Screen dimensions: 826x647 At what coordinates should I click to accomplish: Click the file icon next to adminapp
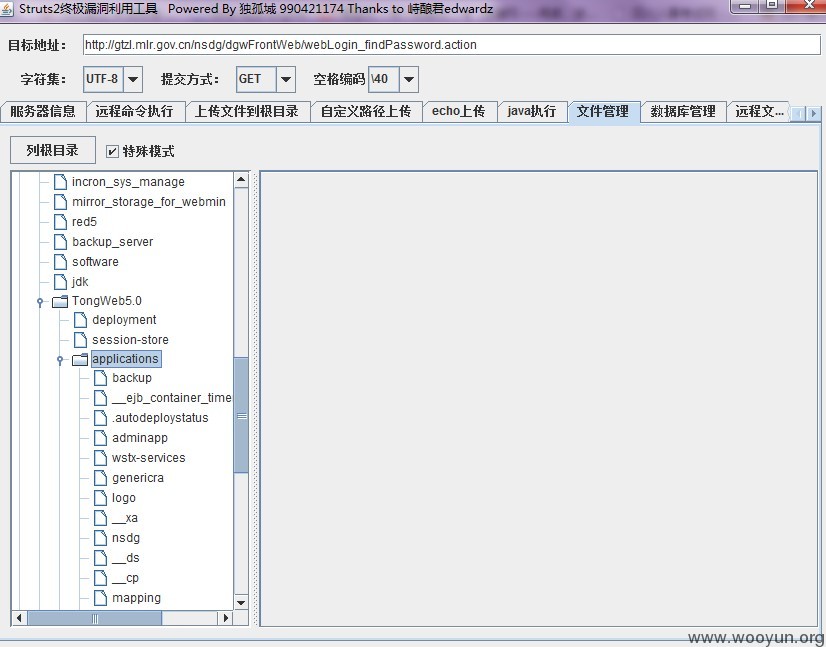tap(101, 438)
